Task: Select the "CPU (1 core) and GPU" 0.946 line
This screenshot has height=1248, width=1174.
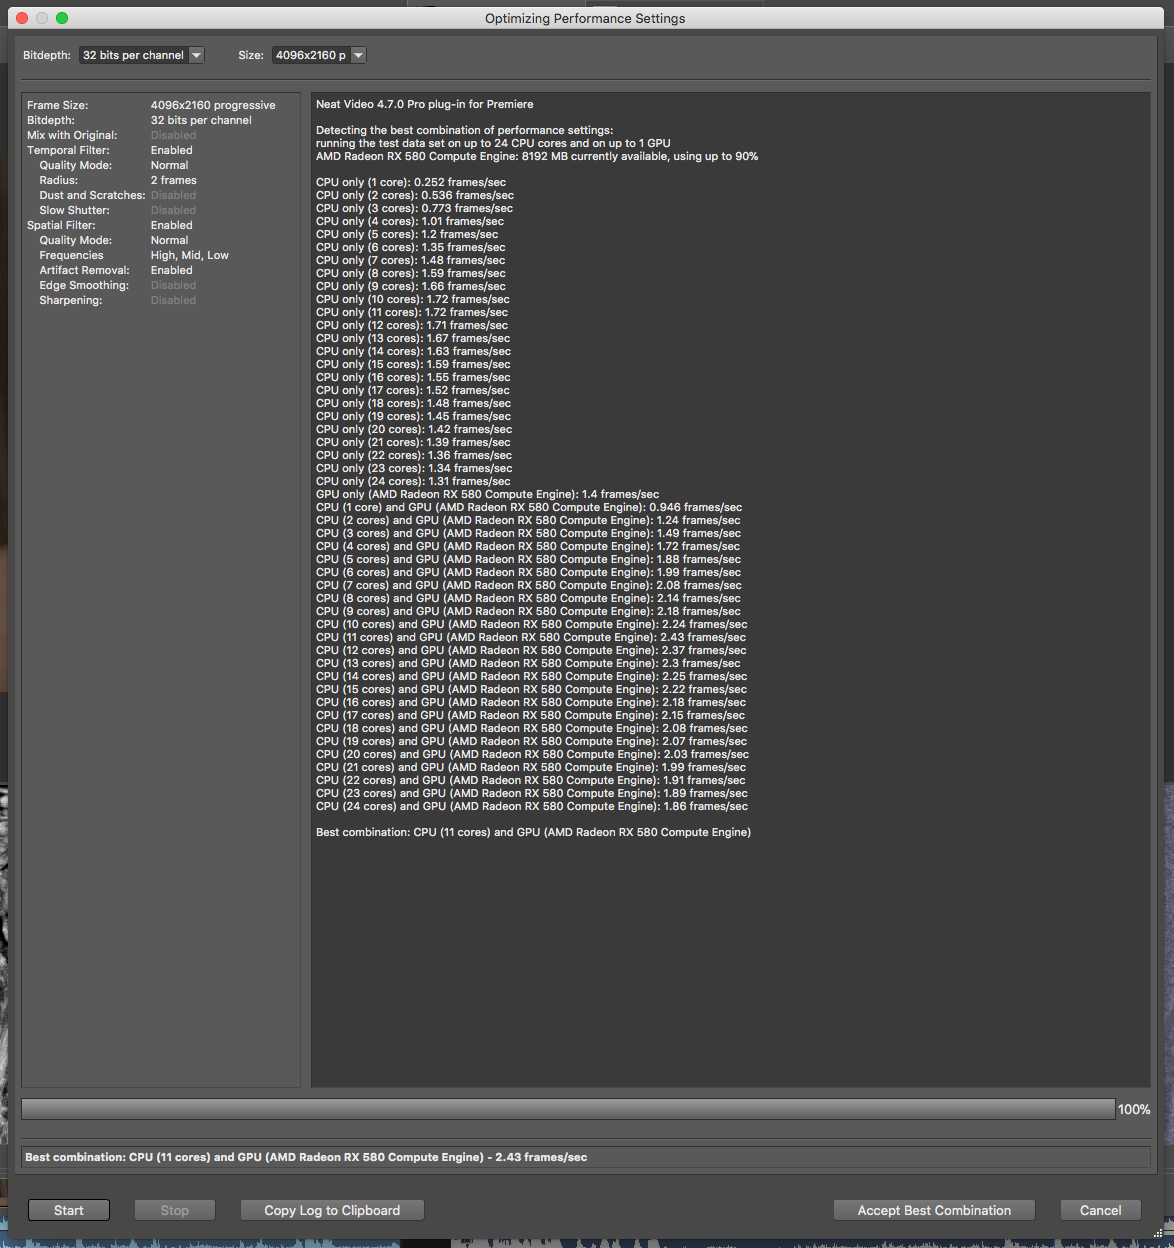Action: pyautogui.click(x=529, y=507)
